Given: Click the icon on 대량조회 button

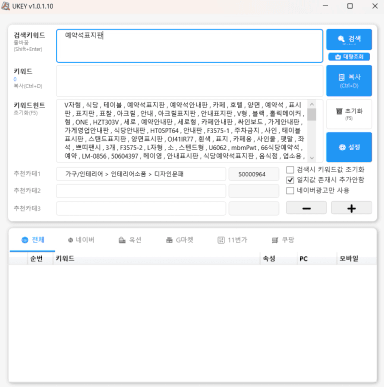Looking at the screenshot, I should tap(338, 57).
